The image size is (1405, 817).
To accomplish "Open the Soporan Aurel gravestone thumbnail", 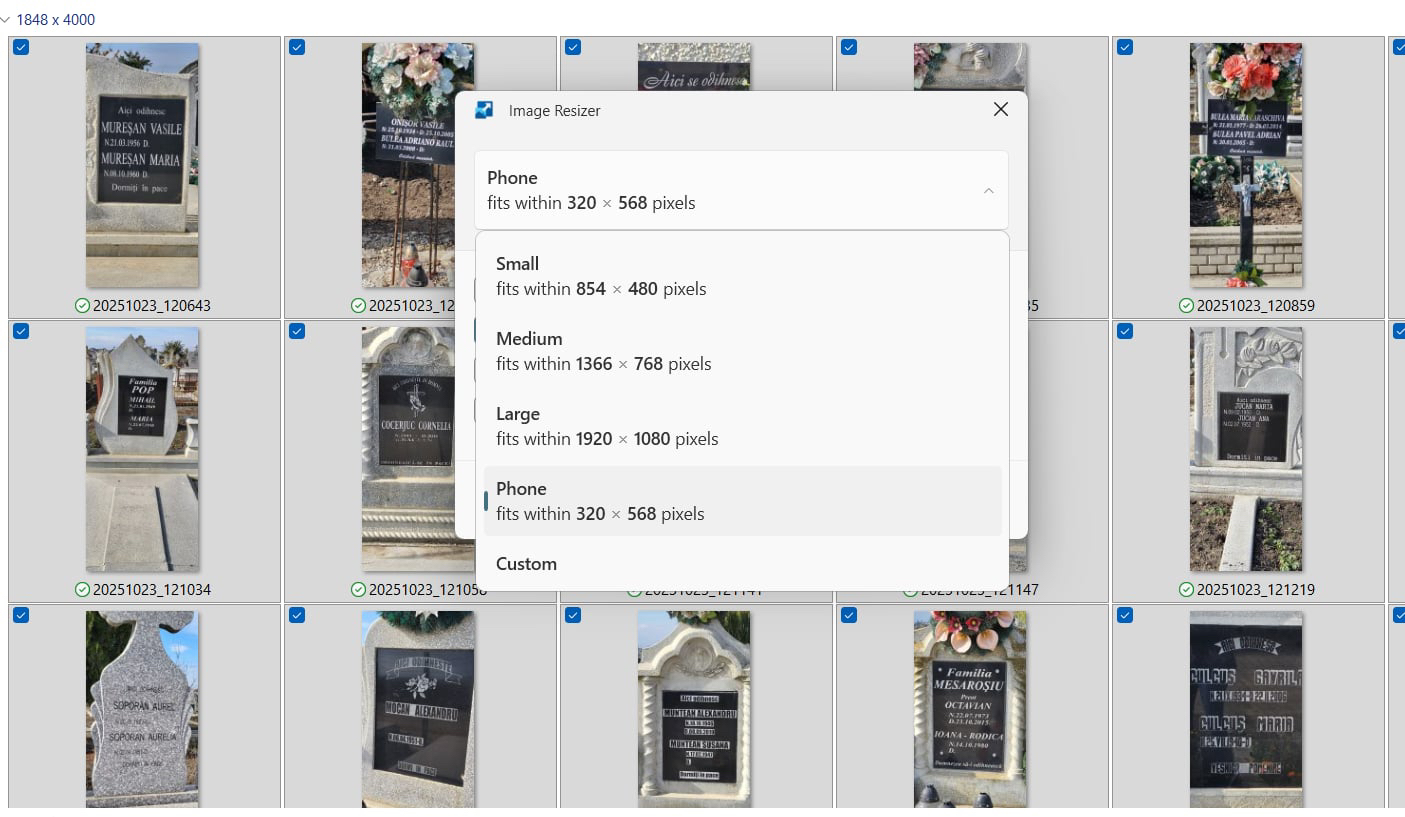I will click(142, 708).
